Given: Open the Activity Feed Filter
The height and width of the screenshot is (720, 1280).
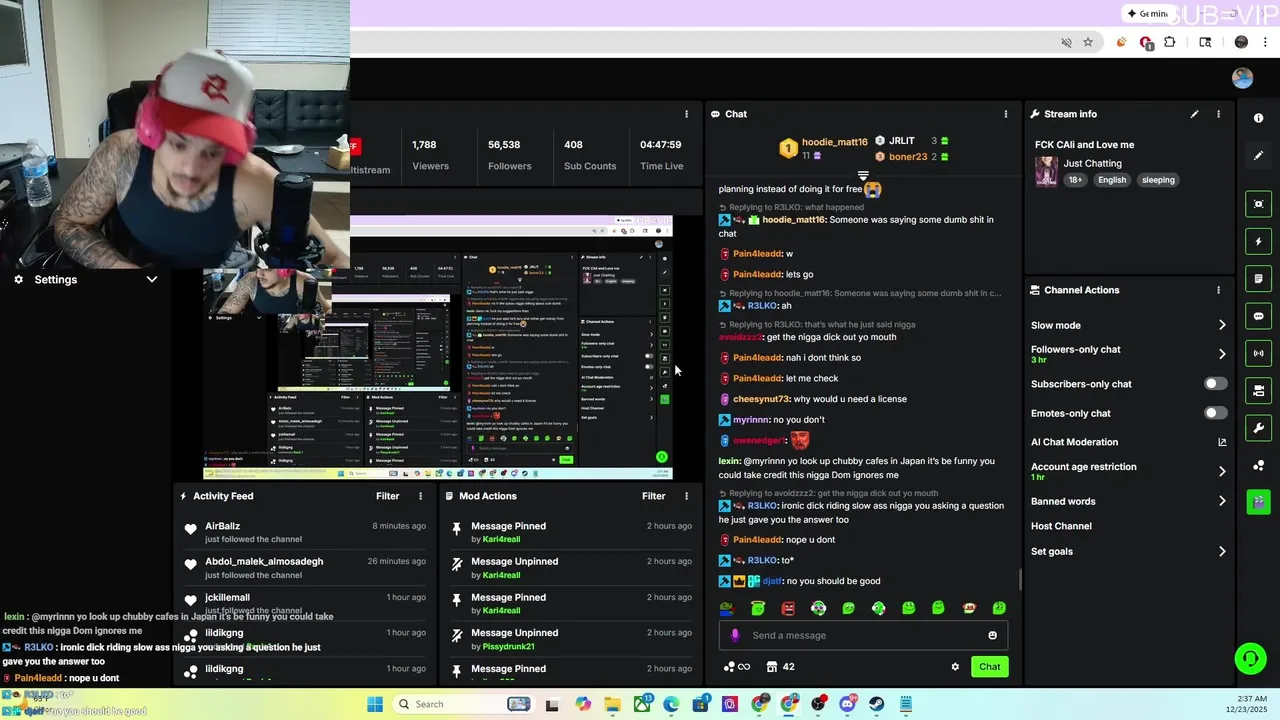Looking at the screenshot, I should point(387,496).
